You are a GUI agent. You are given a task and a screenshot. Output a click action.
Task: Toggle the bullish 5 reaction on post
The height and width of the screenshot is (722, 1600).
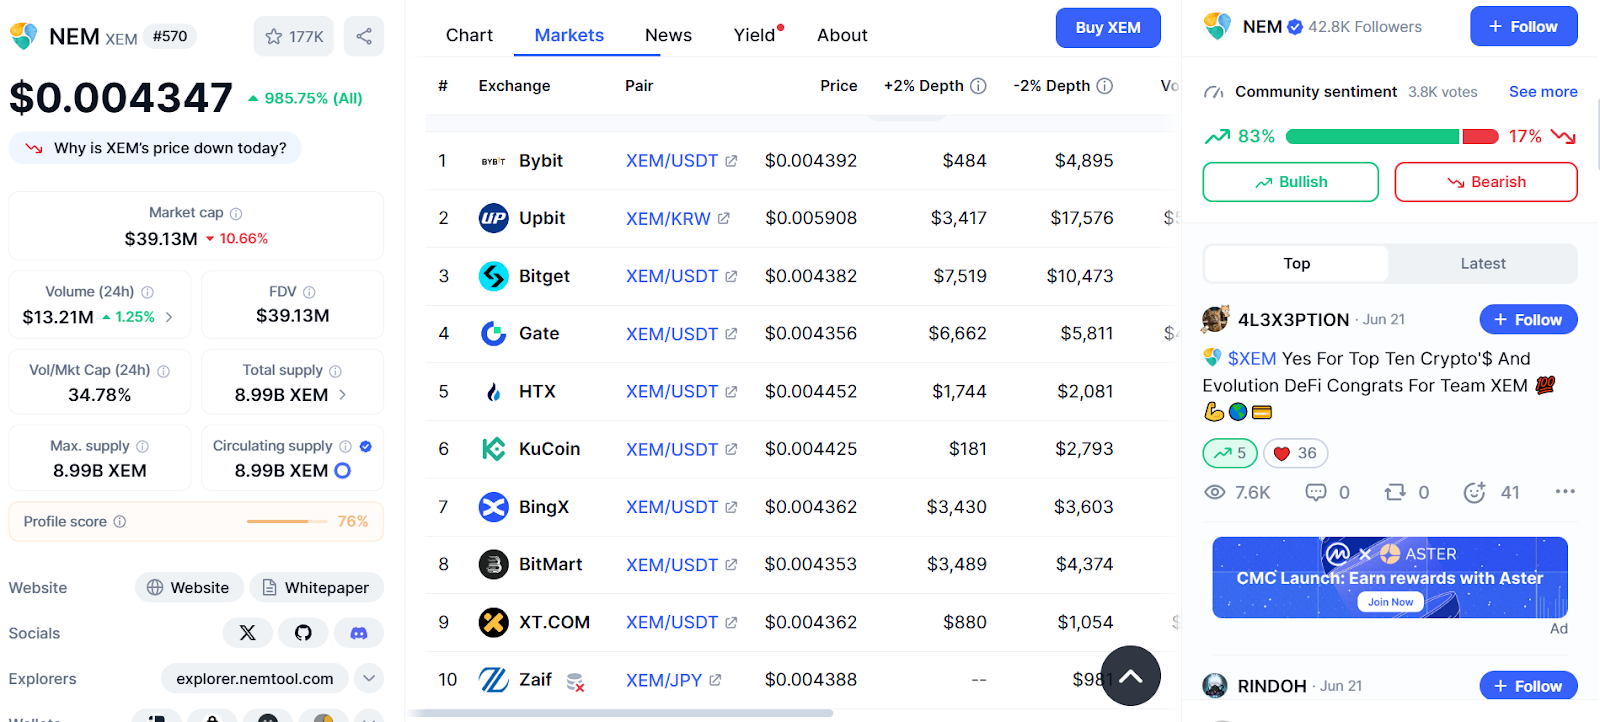[x=1230, y=453]
